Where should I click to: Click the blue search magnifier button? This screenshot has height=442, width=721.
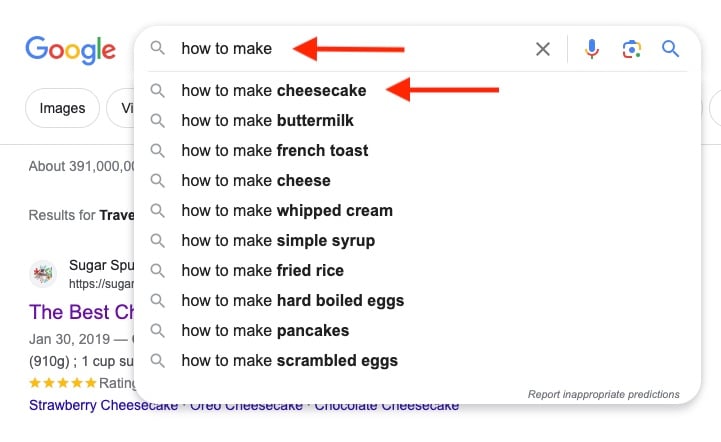pyautogui.click(x=671, y=49)
